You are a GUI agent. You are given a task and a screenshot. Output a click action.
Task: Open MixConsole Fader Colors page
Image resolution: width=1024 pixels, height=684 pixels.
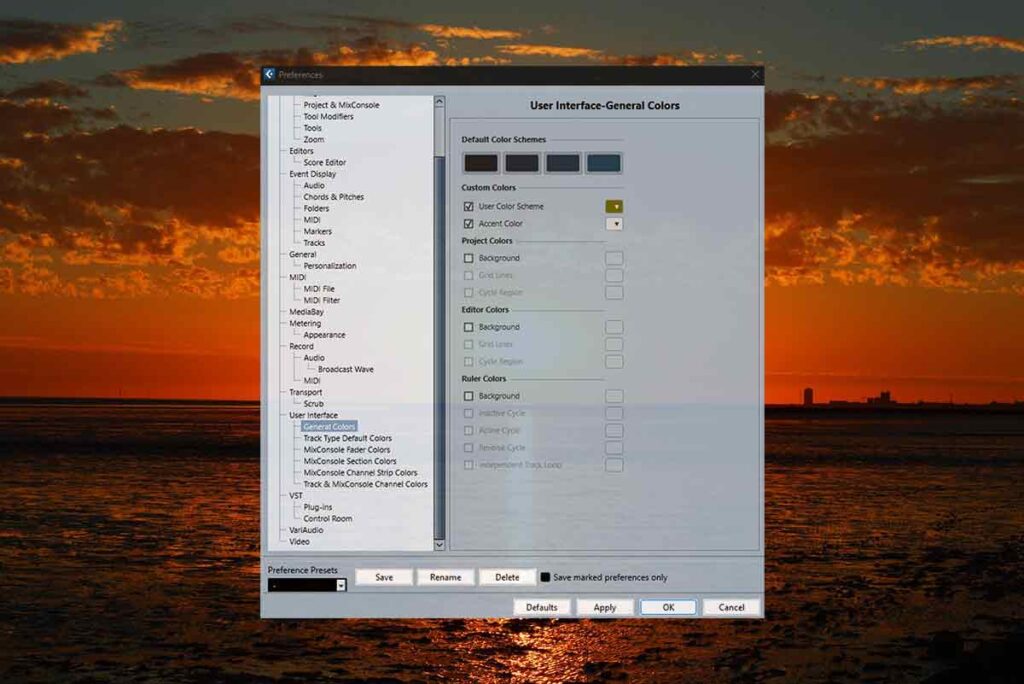coord(346,450)
